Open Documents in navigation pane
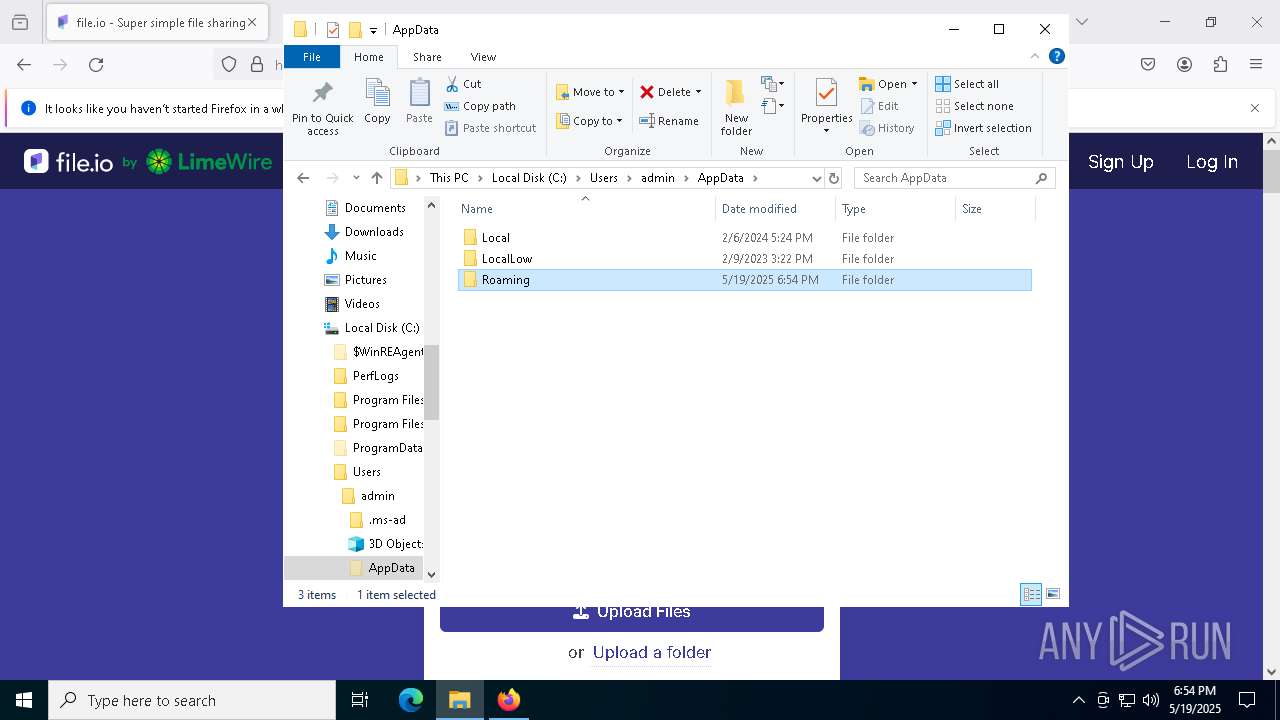Image resolution: width=1280 pixels, height=720 pixels. pos(365,208)
